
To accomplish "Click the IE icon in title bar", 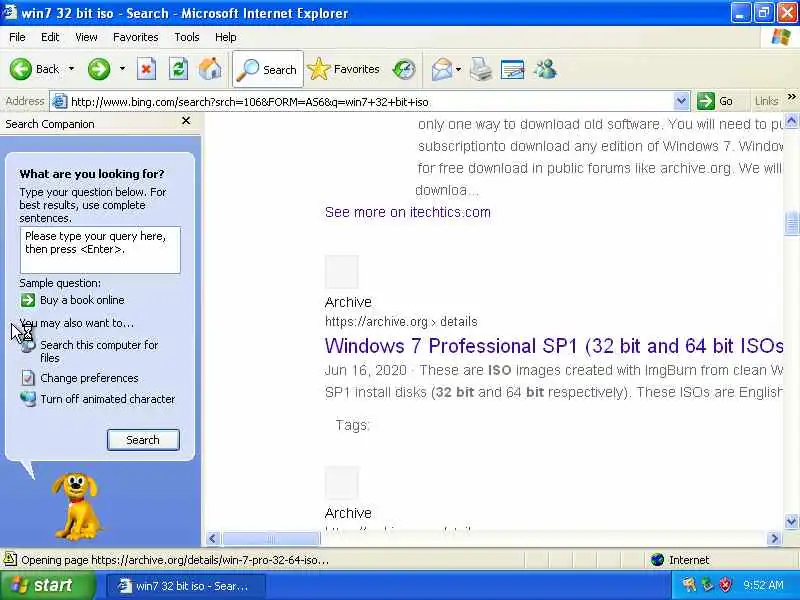I will [x=9, y=11].
